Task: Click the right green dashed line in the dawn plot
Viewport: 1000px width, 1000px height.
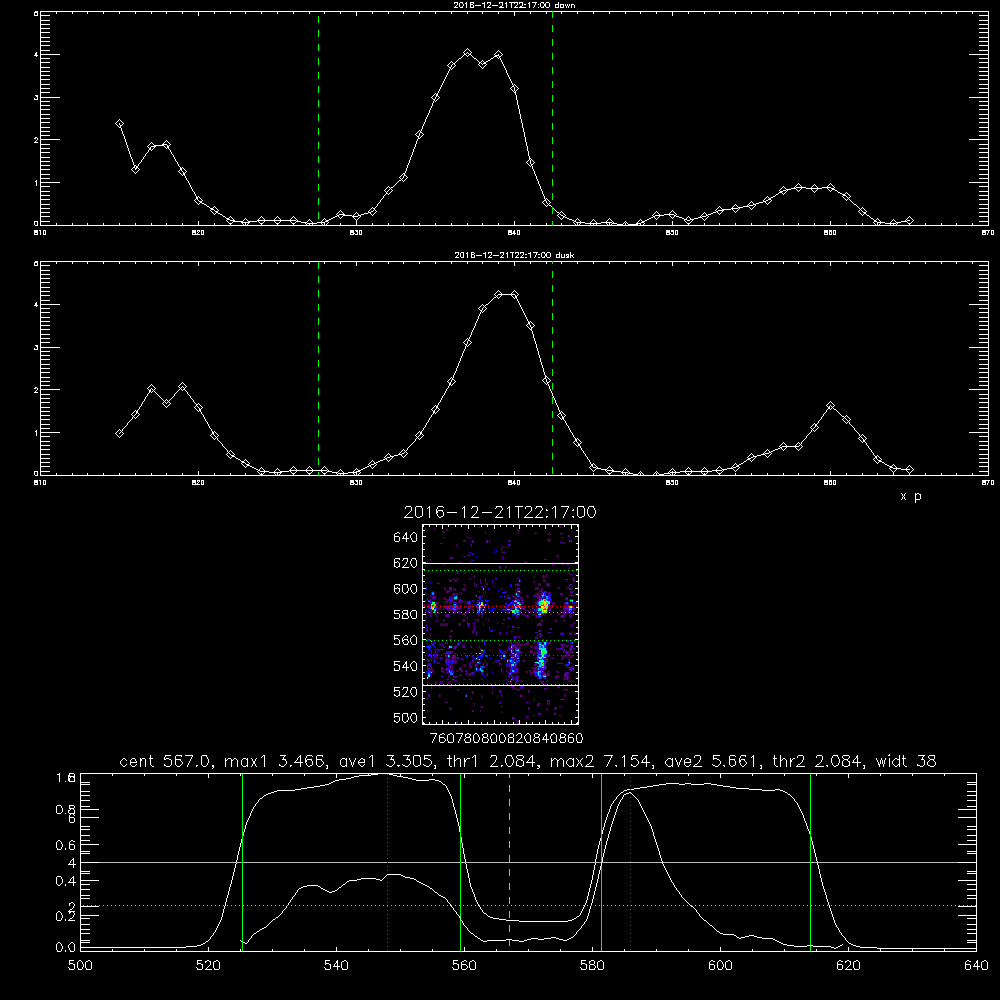Action: point(552,118)
